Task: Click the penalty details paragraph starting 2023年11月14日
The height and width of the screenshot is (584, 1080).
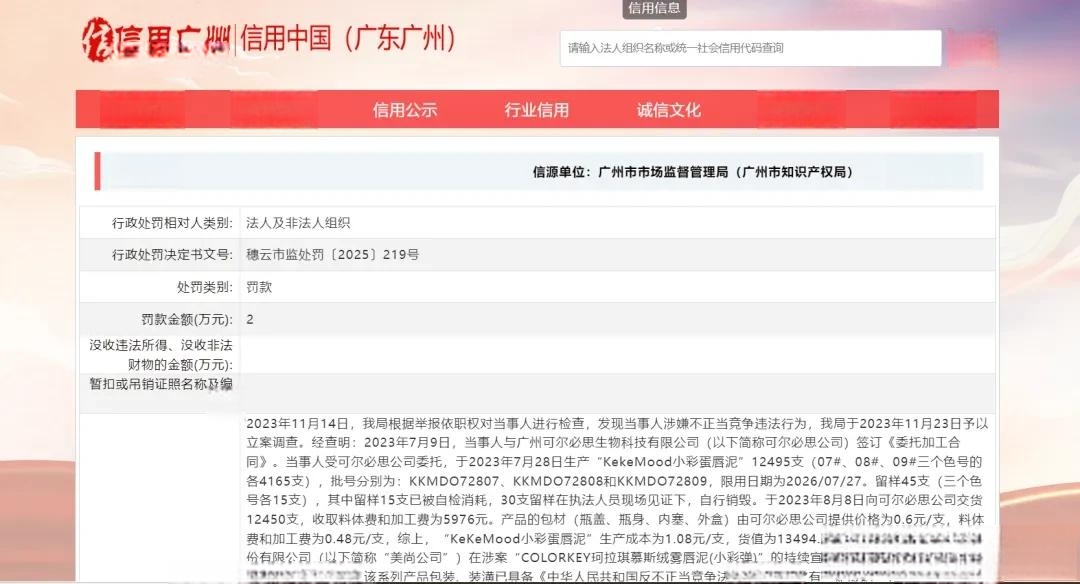Action: [x=617, y=500]
